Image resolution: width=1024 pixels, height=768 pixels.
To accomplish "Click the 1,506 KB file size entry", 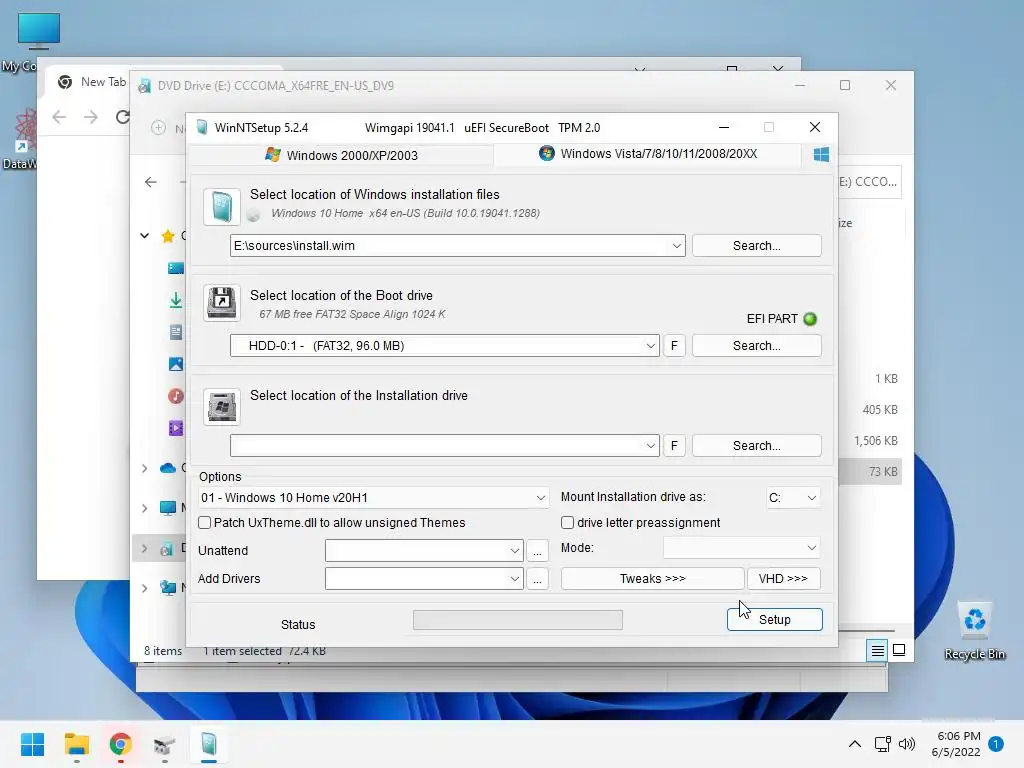I will [876, 441].
